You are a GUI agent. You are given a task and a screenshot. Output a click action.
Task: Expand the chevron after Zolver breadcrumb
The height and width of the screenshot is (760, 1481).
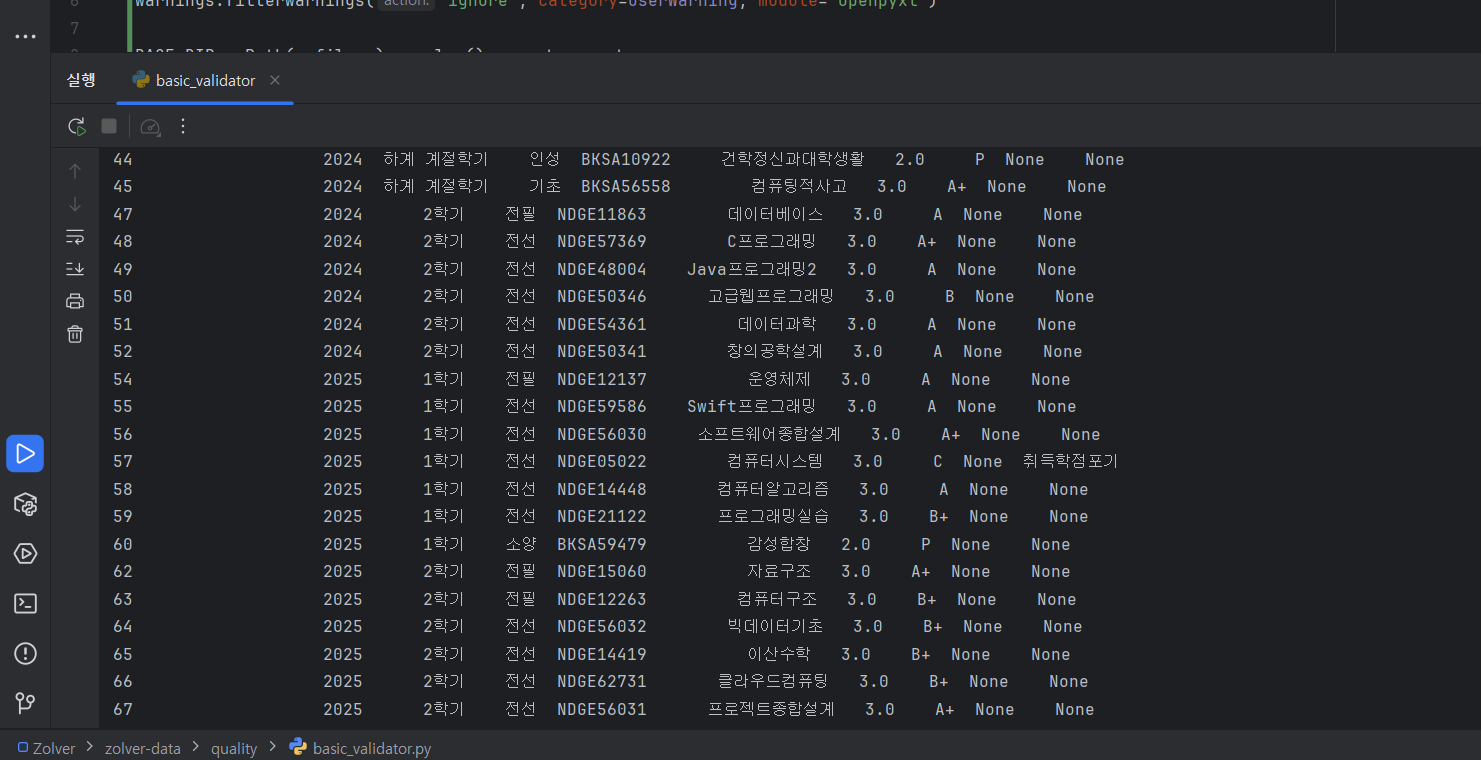click(90, 748)
